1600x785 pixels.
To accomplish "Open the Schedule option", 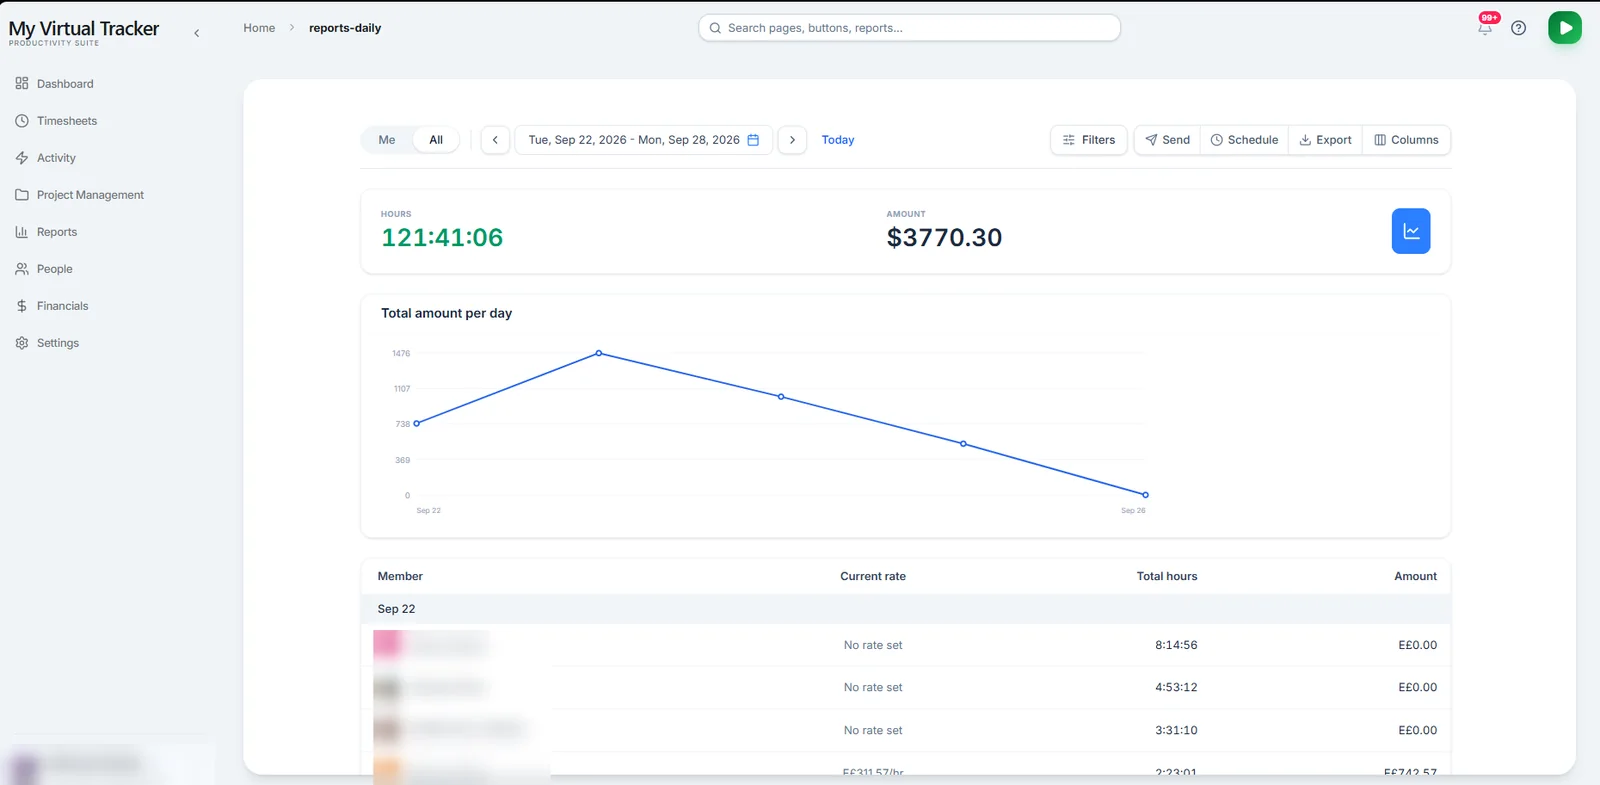I will [1244, 140].
